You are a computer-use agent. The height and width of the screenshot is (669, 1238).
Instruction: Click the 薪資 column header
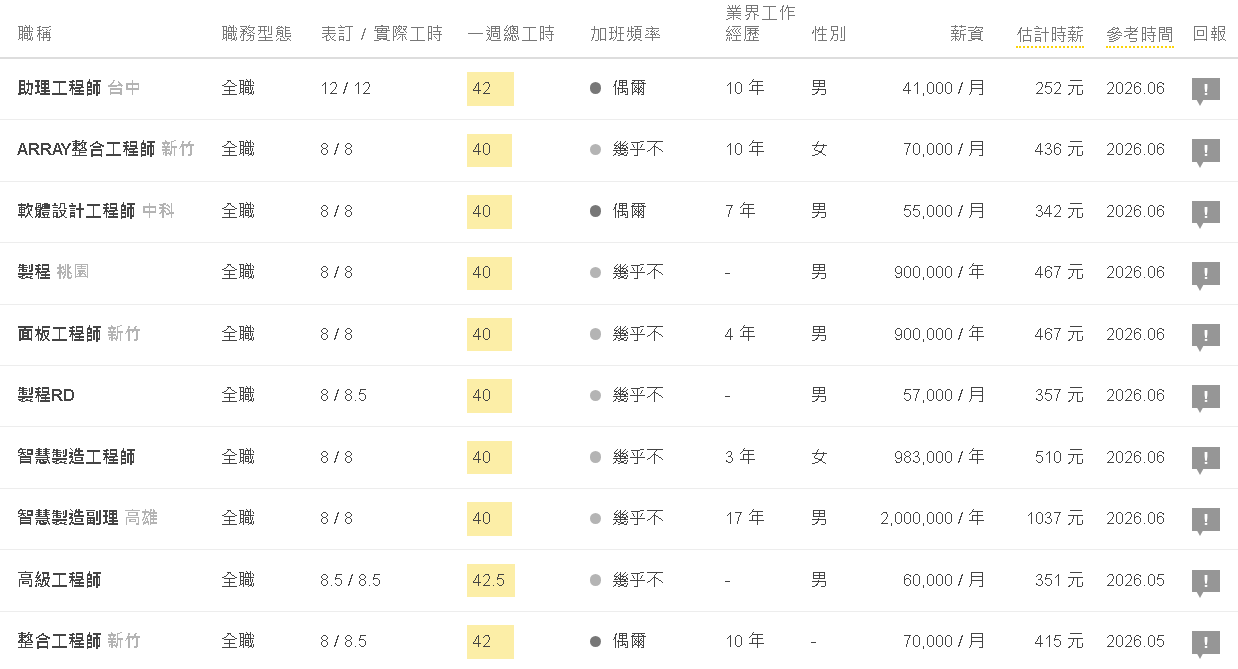tap(967, 34)
